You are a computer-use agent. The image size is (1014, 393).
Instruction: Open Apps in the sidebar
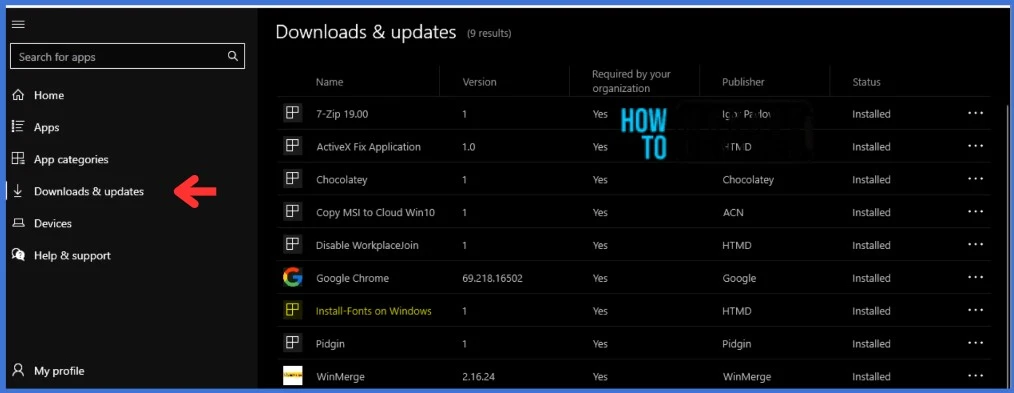coord(47,127)
